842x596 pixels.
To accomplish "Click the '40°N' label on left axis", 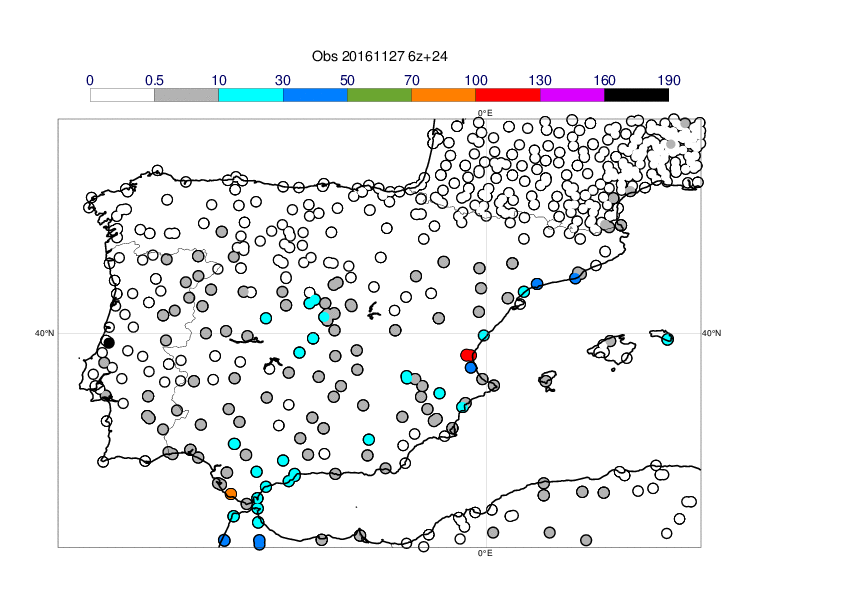I will 45,333.
